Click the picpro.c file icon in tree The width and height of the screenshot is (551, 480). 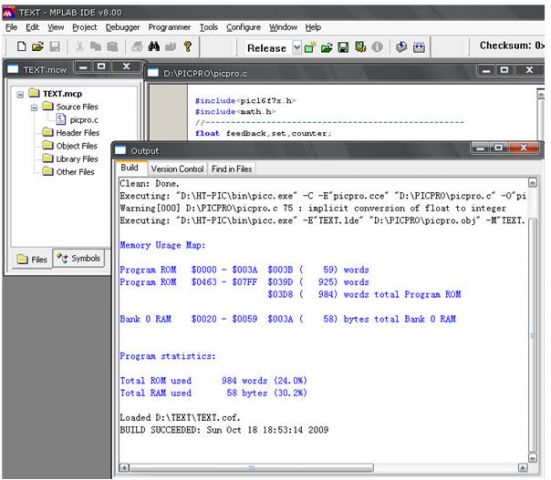tap(61, 119)
